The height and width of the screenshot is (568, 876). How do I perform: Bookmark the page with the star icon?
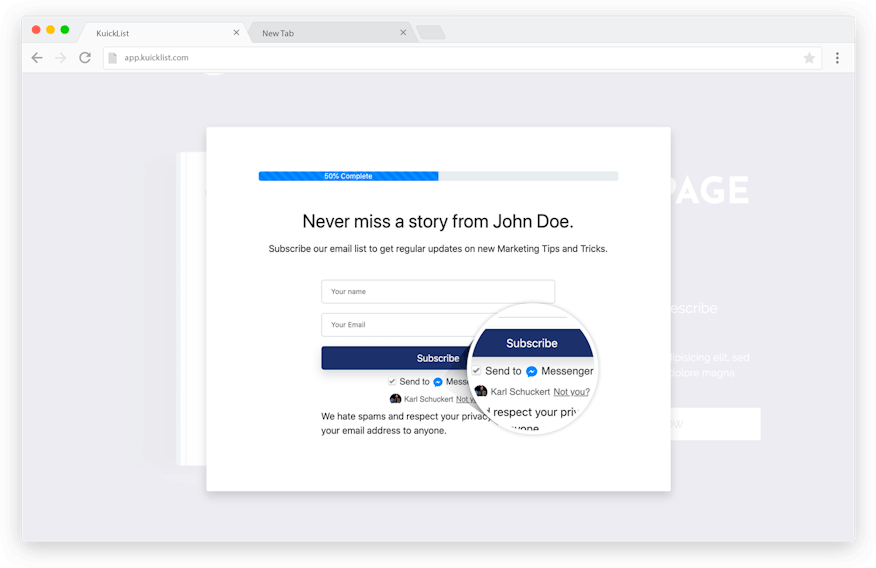[809, 58]
